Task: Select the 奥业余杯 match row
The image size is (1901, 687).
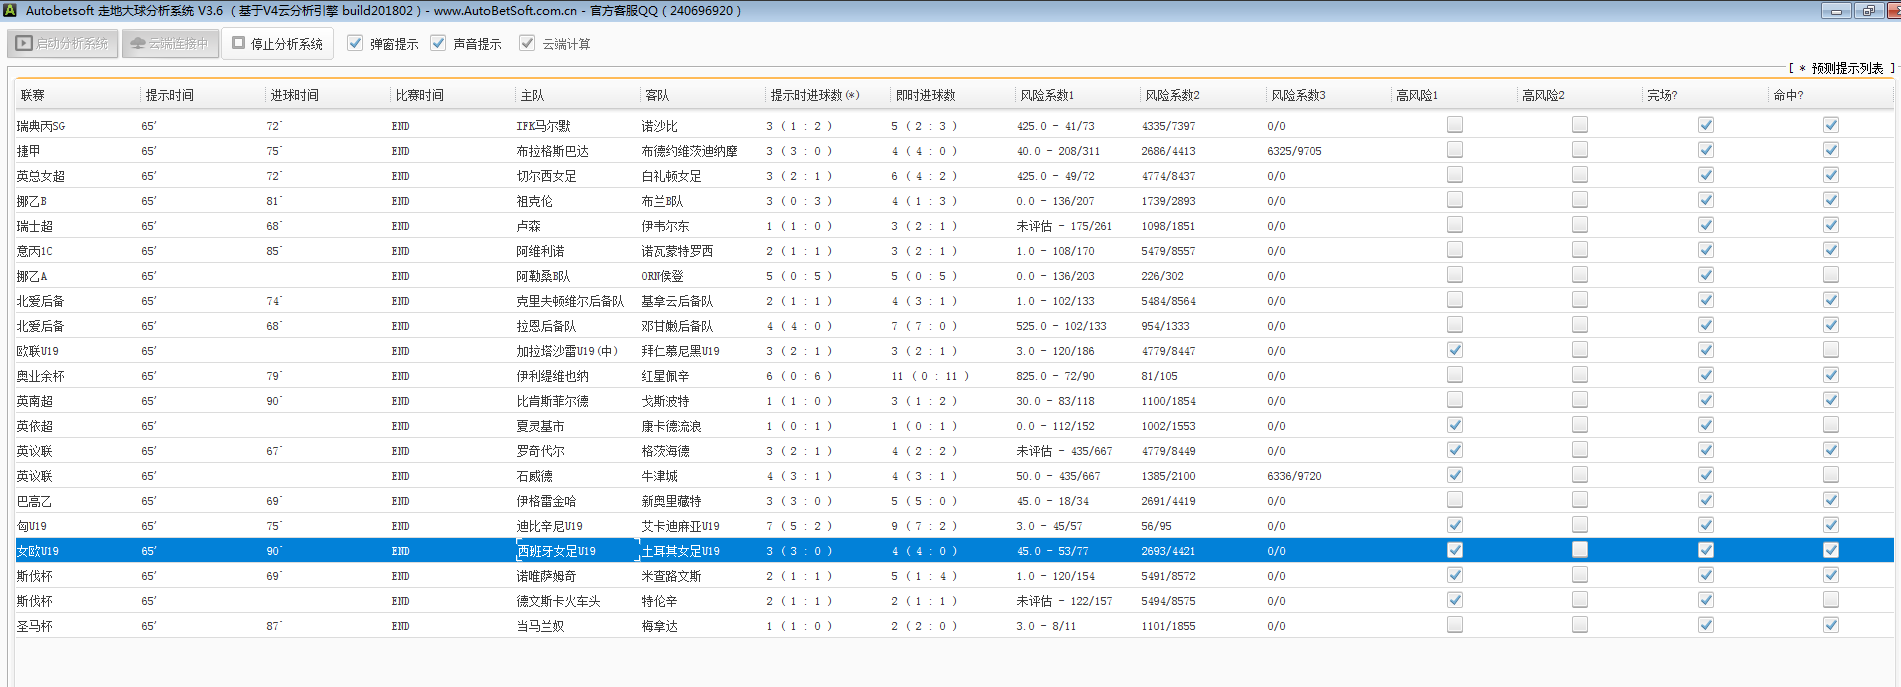Action: 40,376
